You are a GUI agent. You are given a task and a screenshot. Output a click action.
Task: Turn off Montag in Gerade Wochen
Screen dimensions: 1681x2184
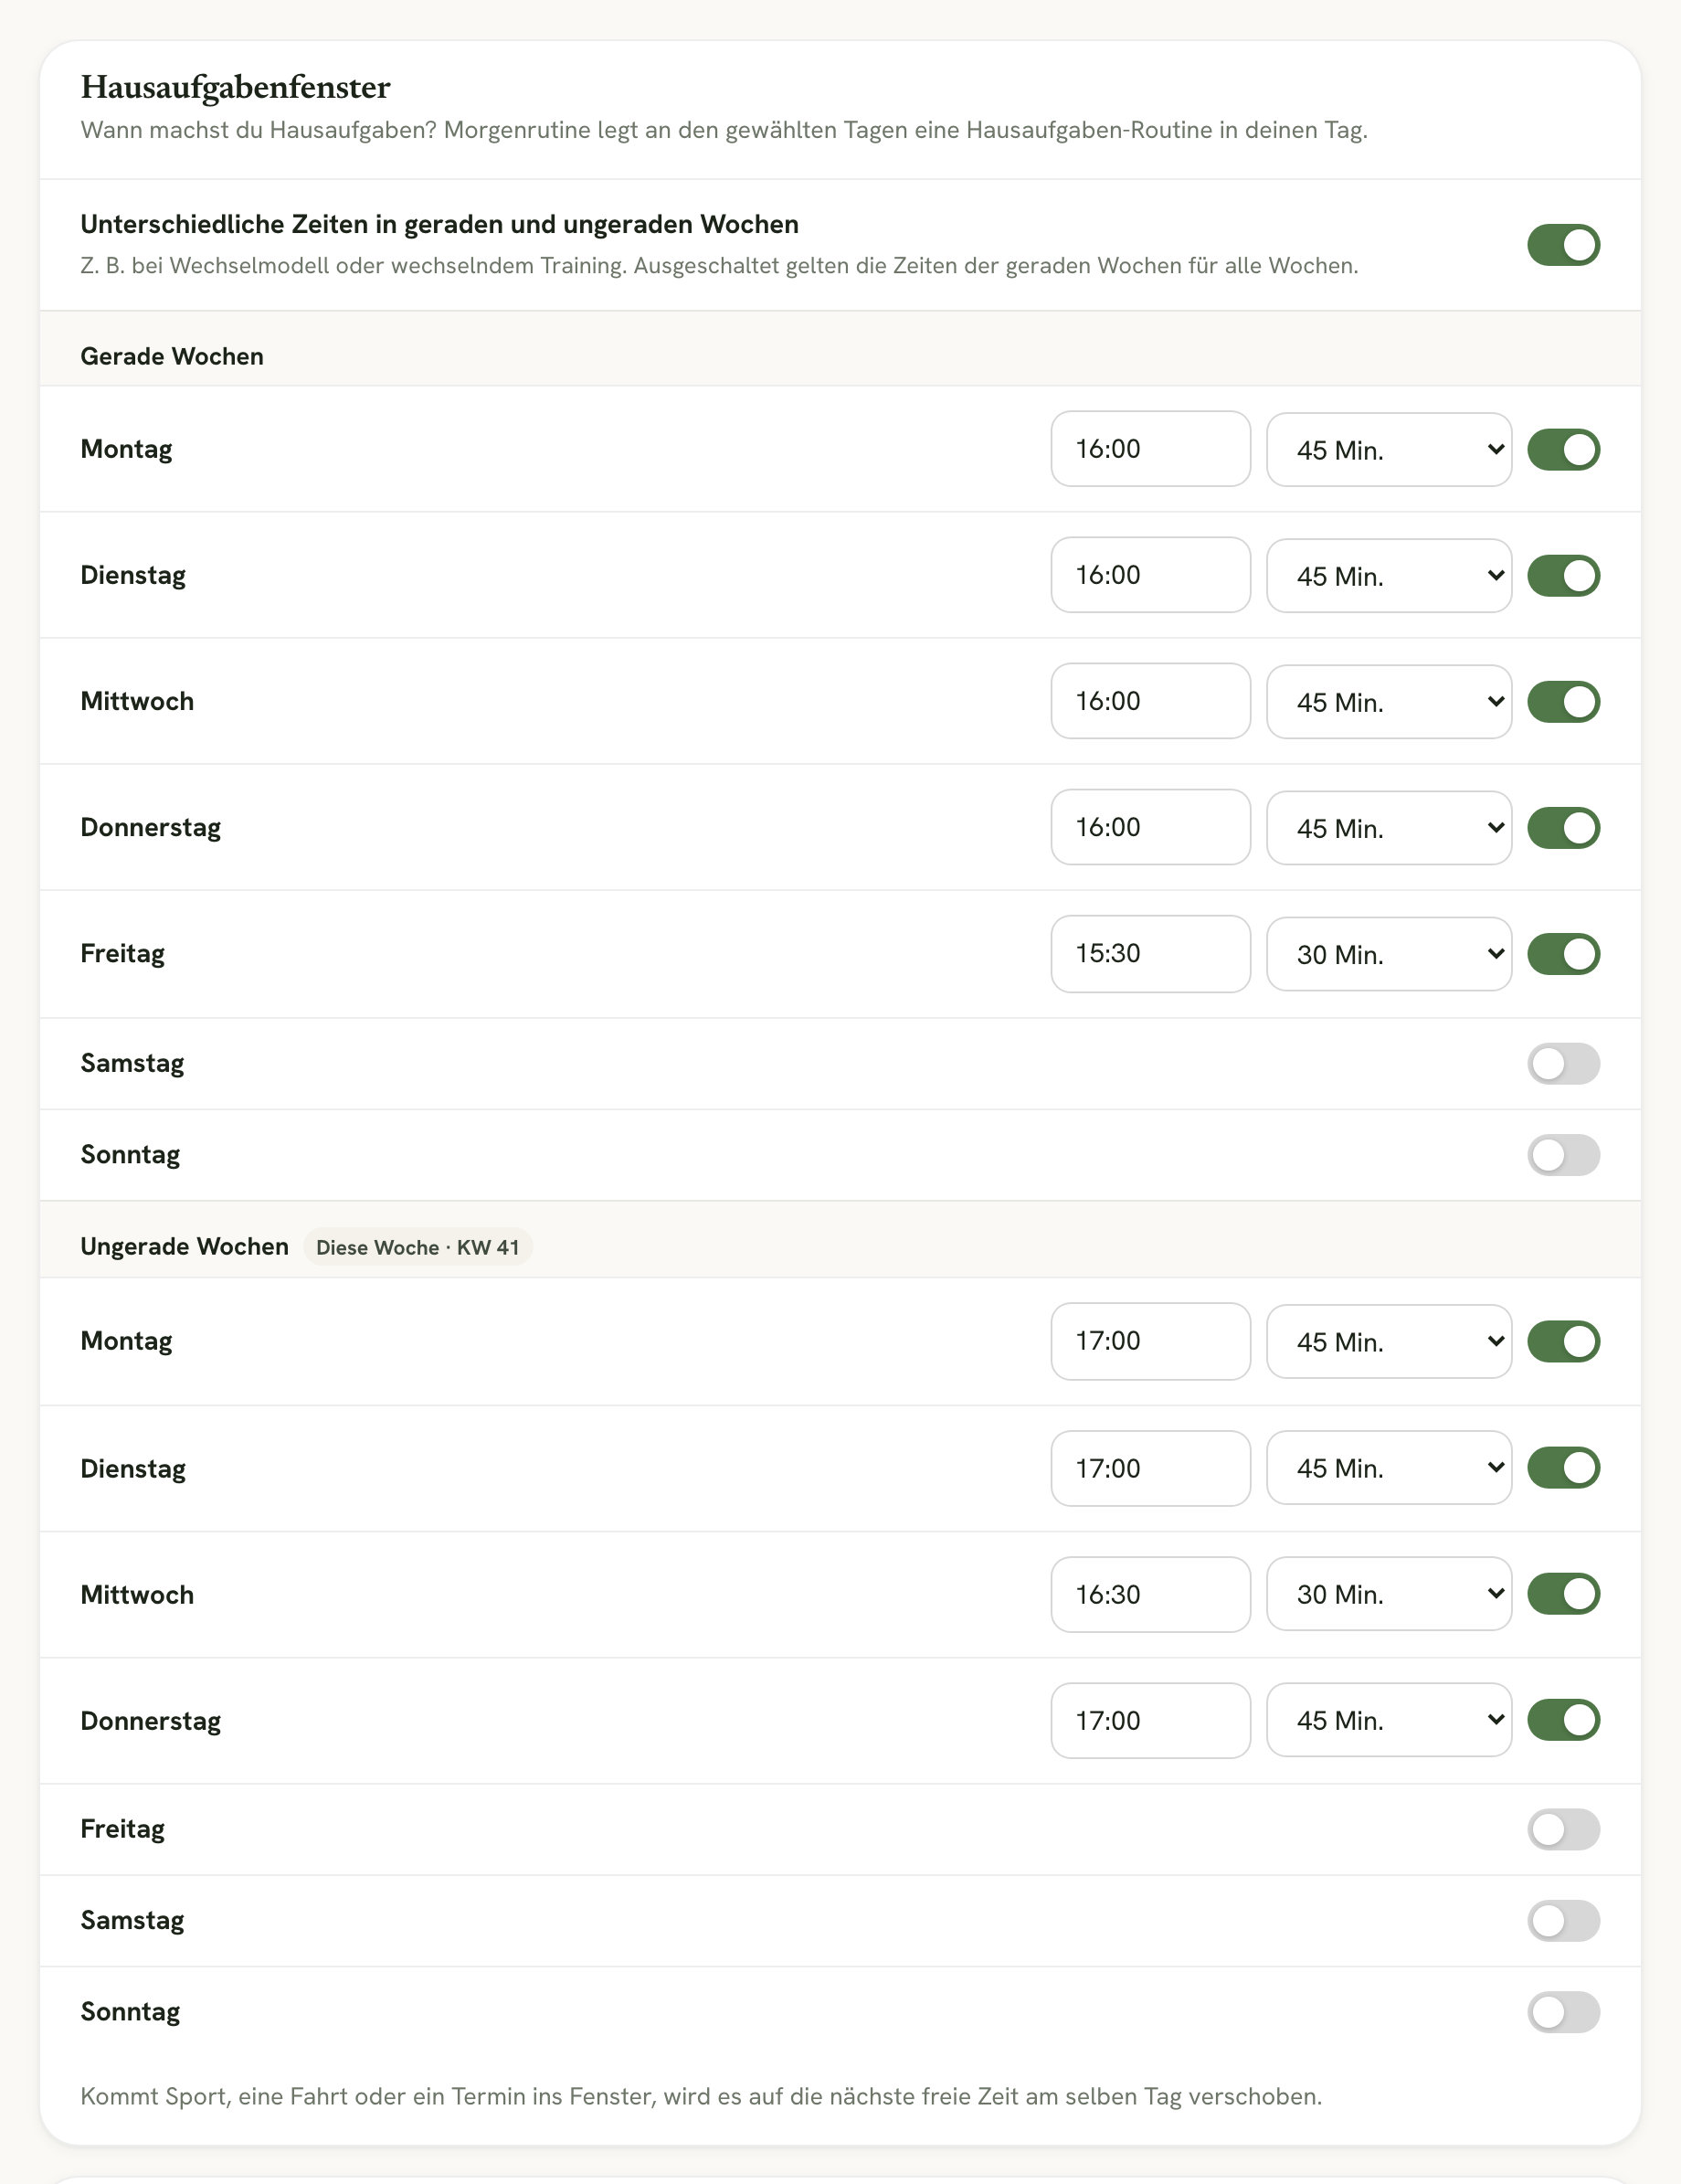pos(1563,450)
